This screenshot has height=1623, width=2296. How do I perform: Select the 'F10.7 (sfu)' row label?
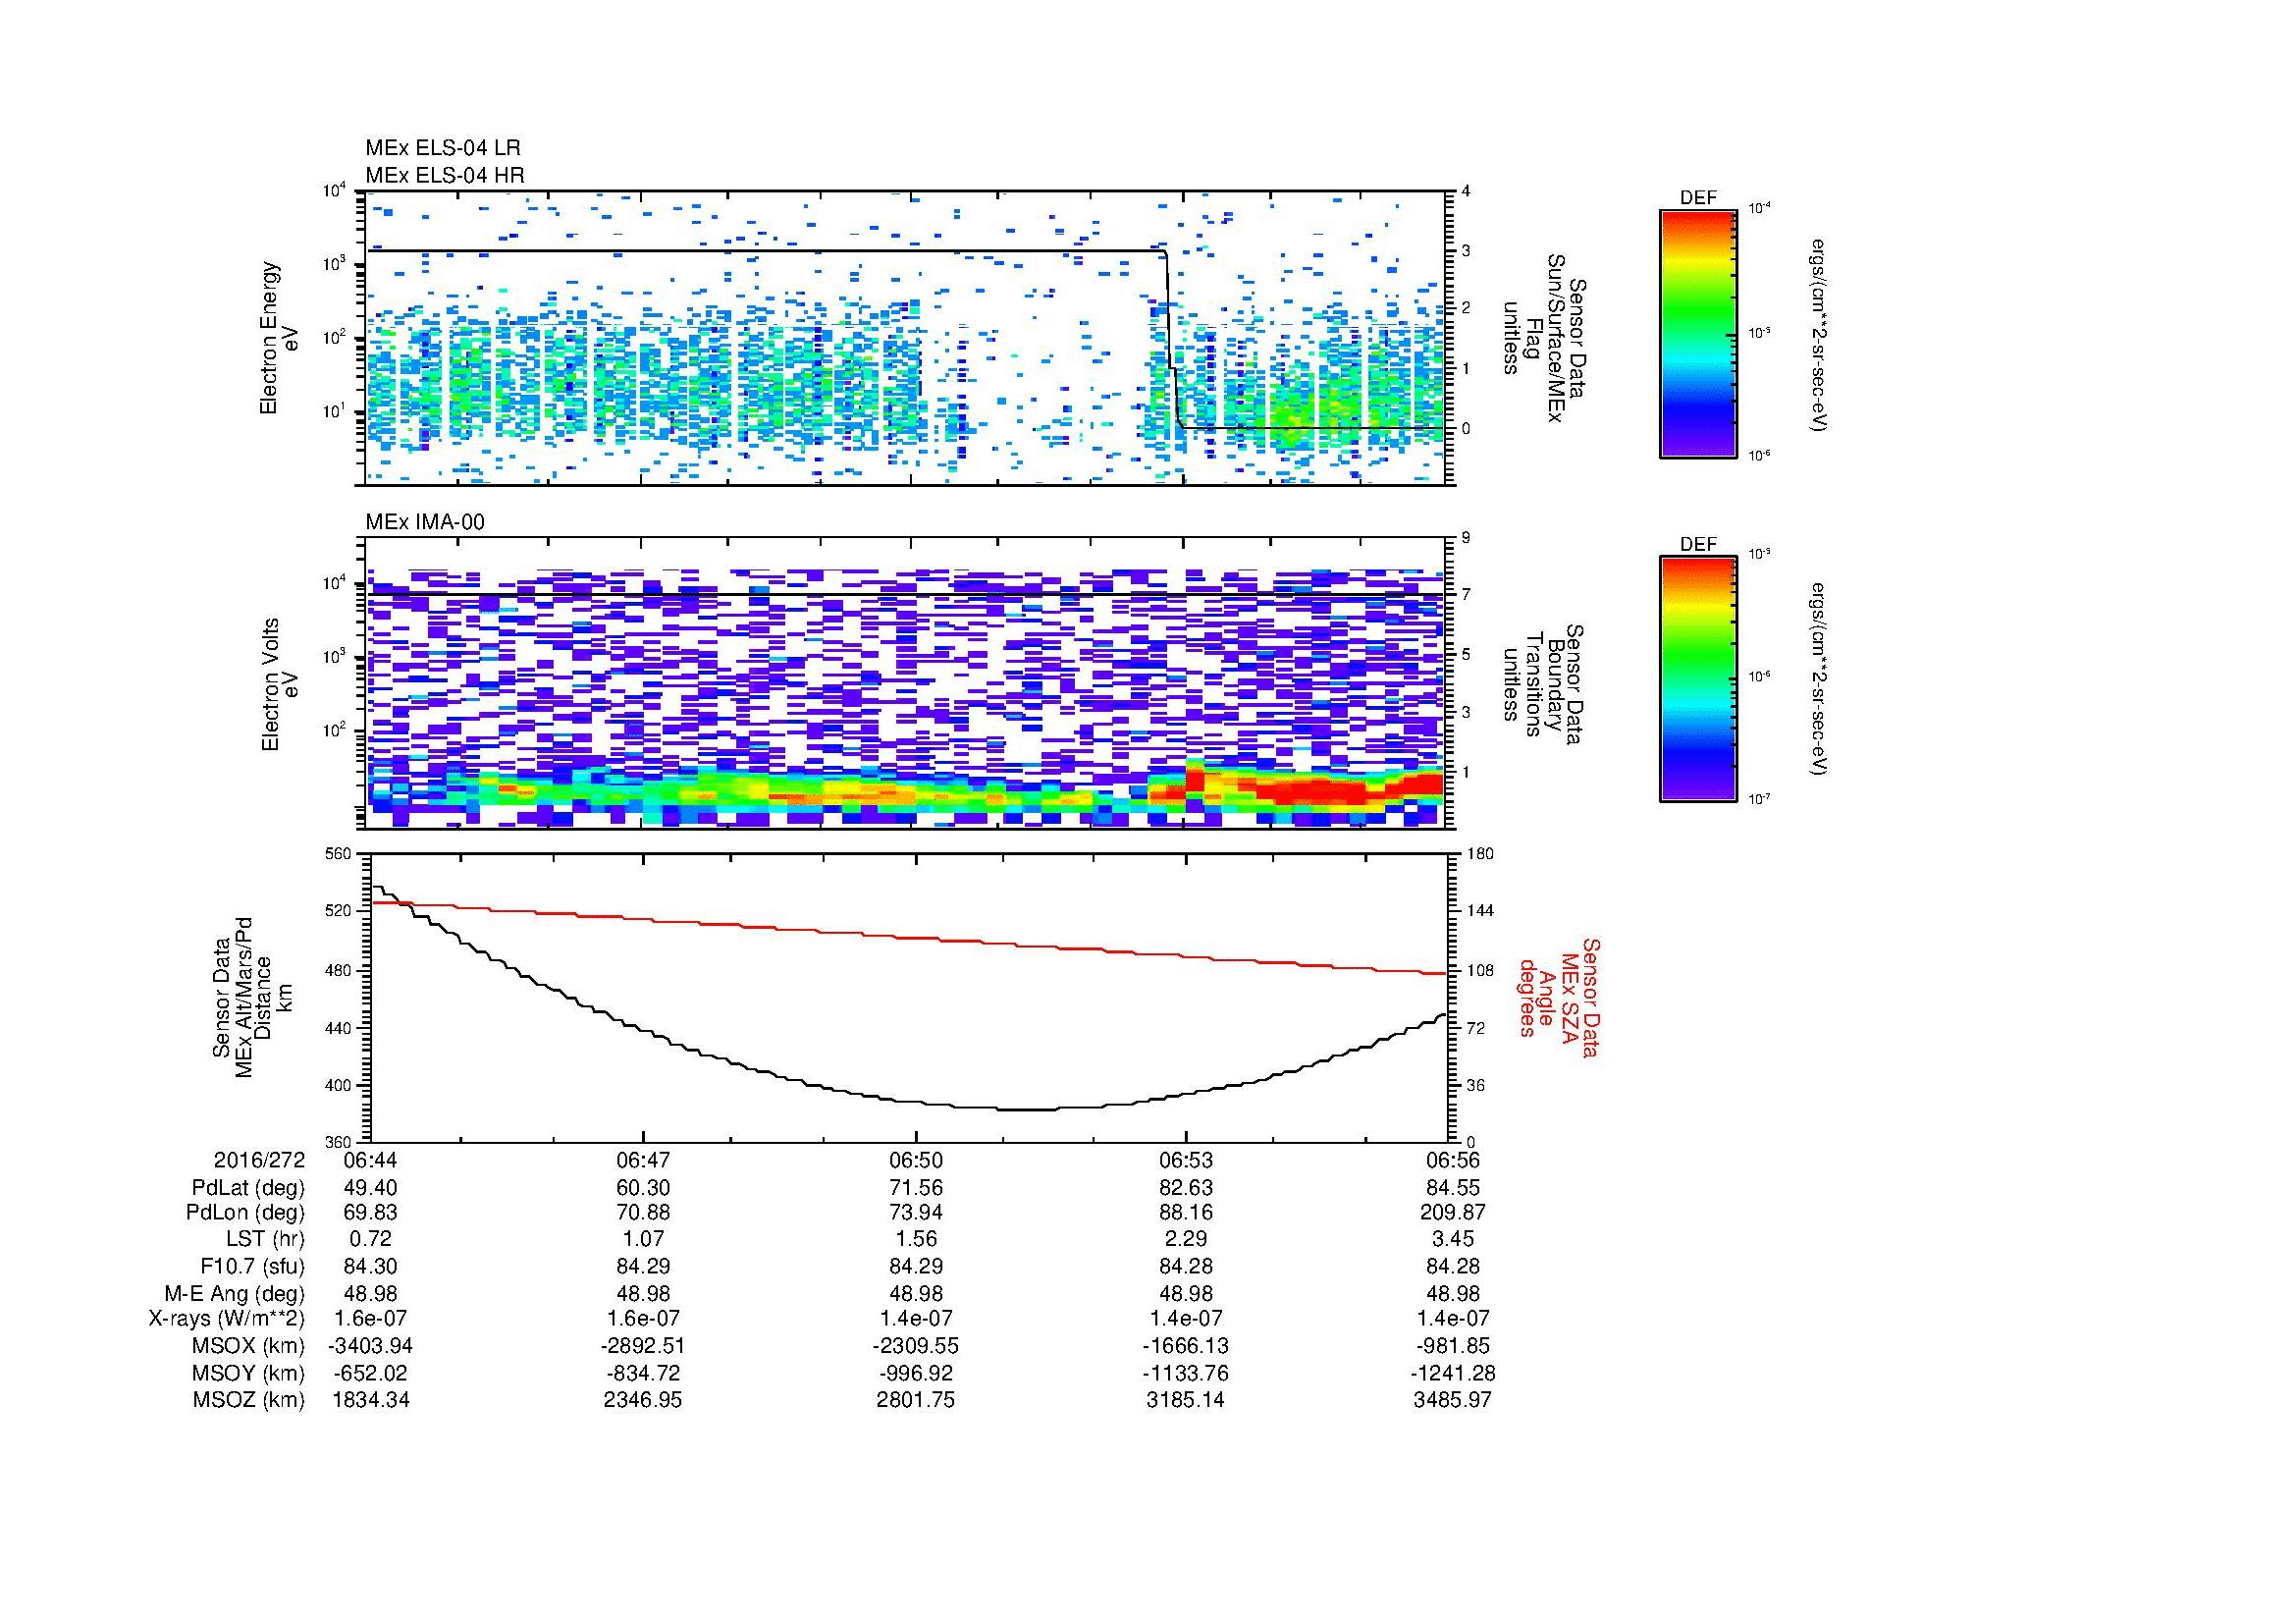click(252, 1266)
